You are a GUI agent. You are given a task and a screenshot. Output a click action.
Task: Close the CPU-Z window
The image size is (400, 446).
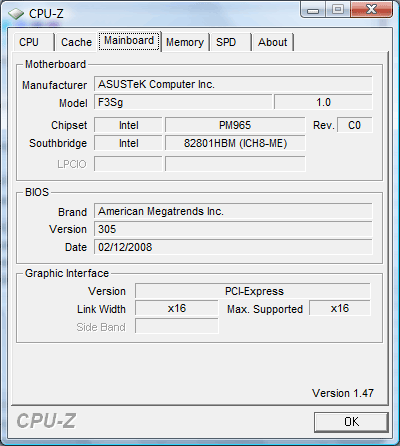[371, 10]
